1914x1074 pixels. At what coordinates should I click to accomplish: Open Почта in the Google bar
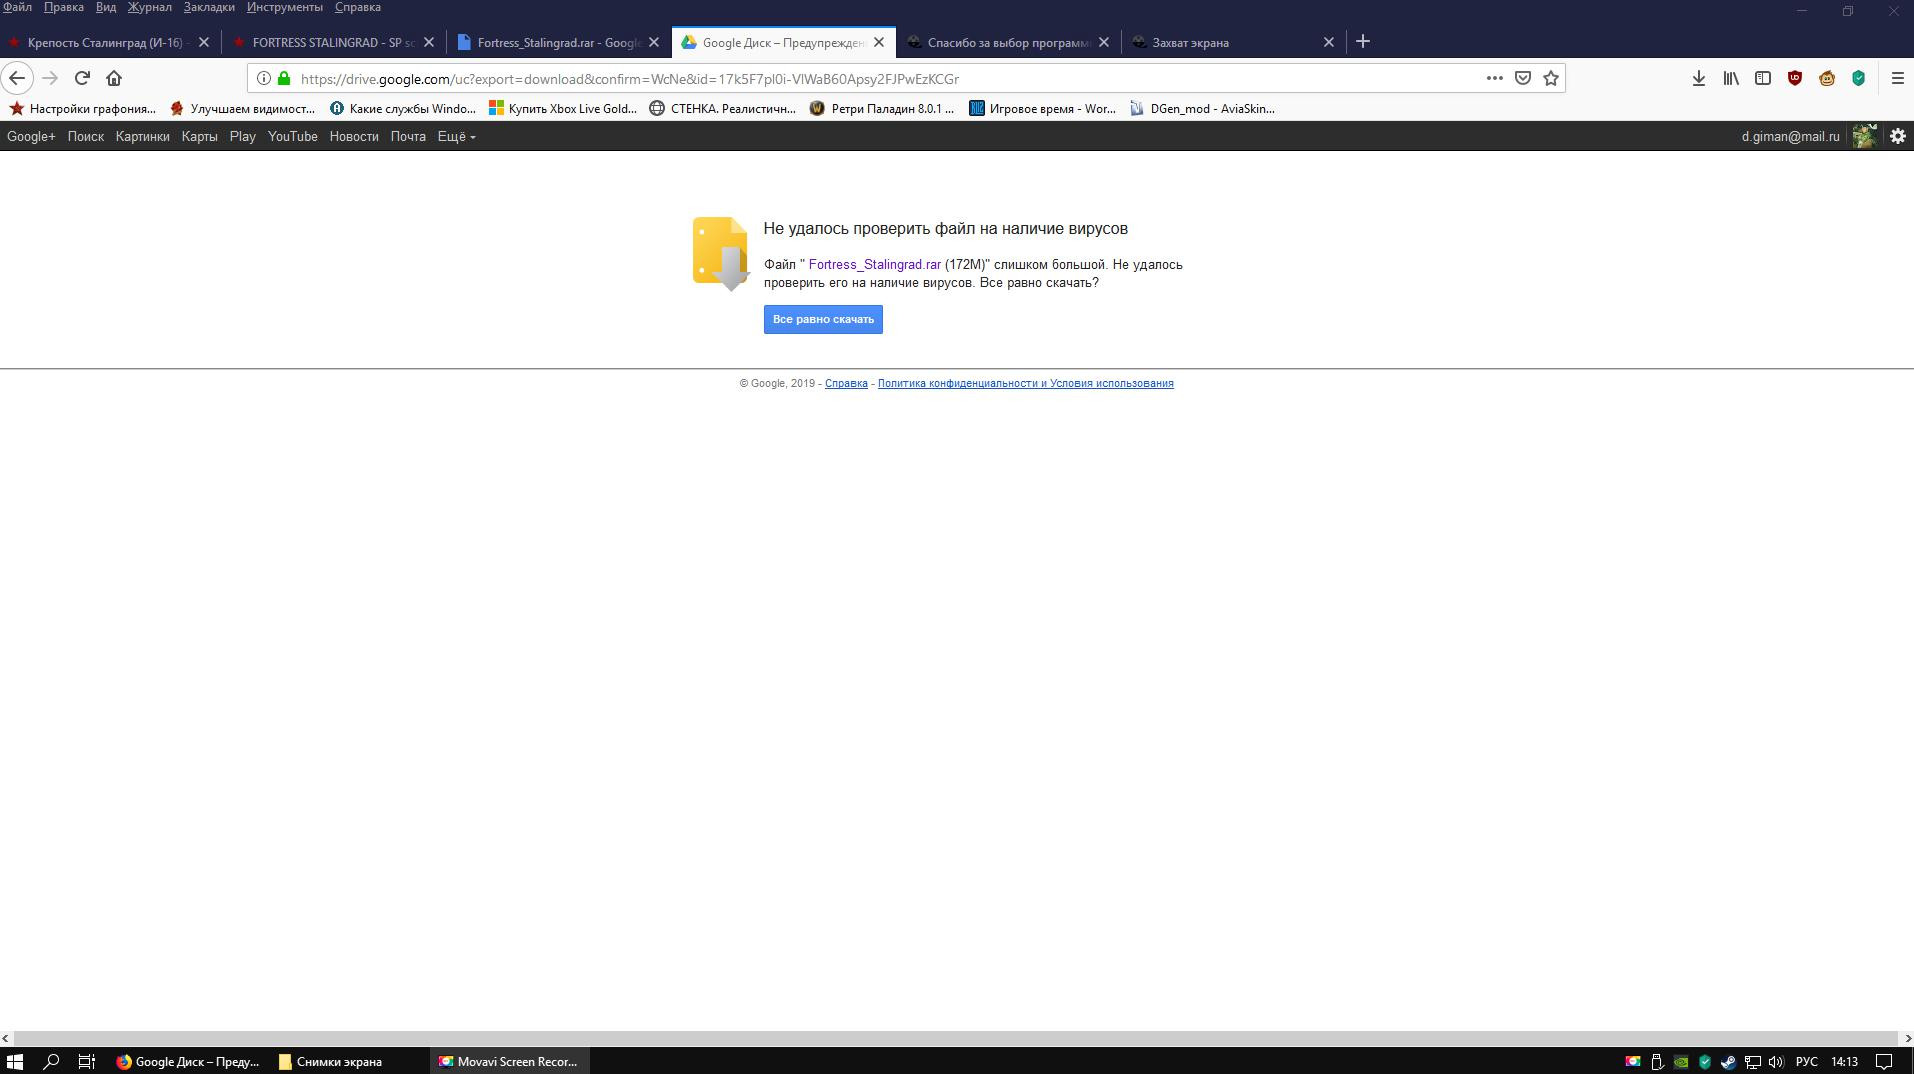[x=408, y=136]
